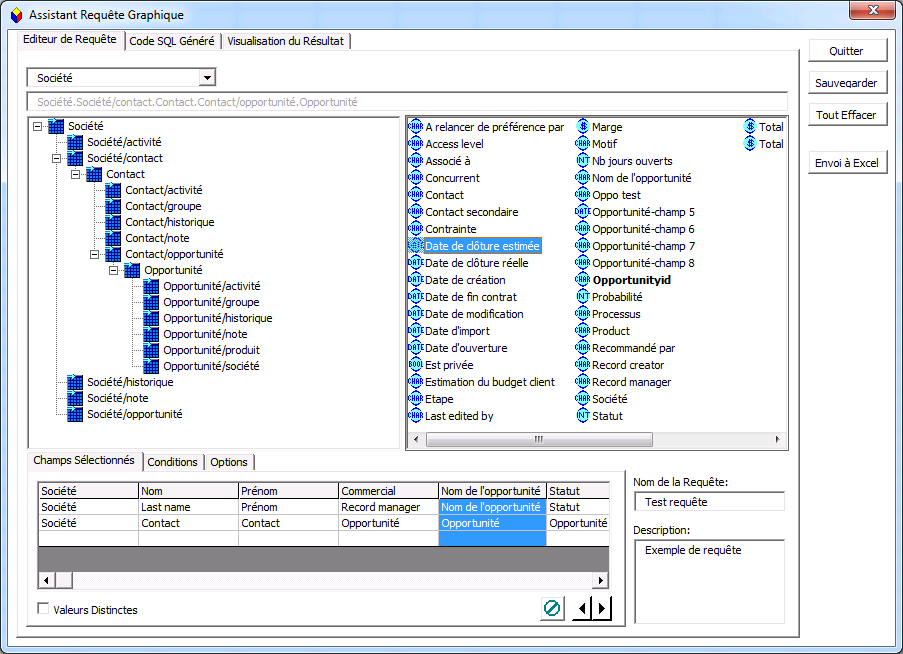Screen dimensions: 903x654
Task: Click the table icon for Opportunité/produit
Action: pyautogui.click(x=152, y=350)
